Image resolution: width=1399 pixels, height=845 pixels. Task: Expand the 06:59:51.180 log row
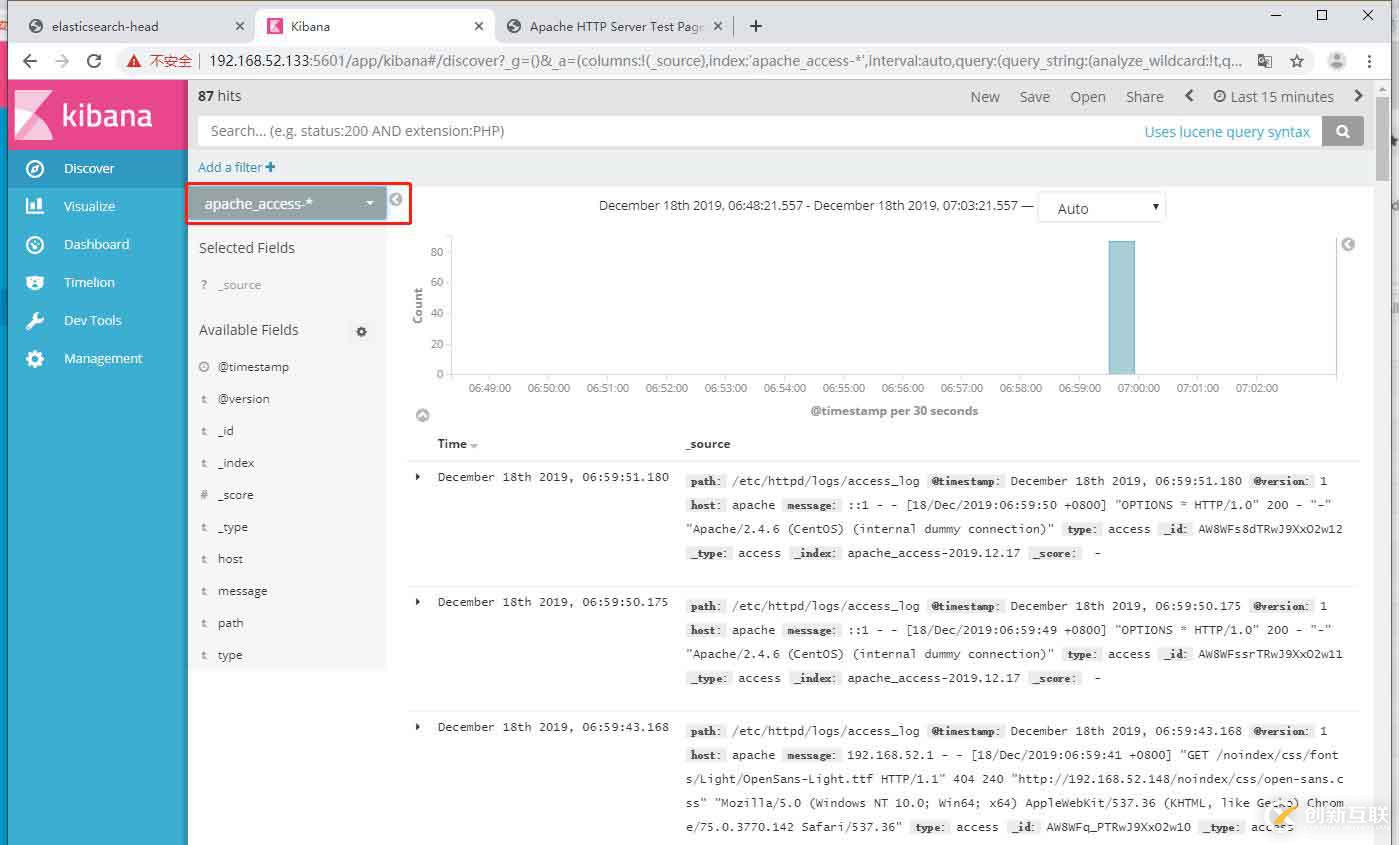pos(418,477)
